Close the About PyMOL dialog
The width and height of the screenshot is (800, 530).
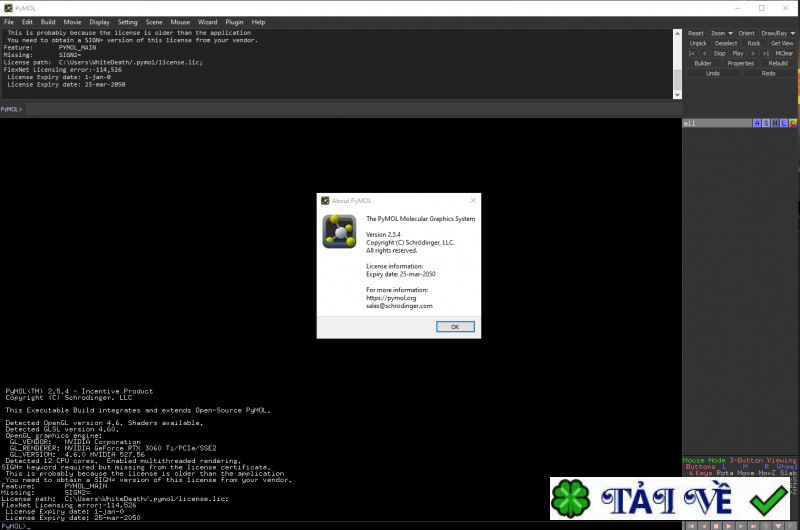(x=473, y=200)
